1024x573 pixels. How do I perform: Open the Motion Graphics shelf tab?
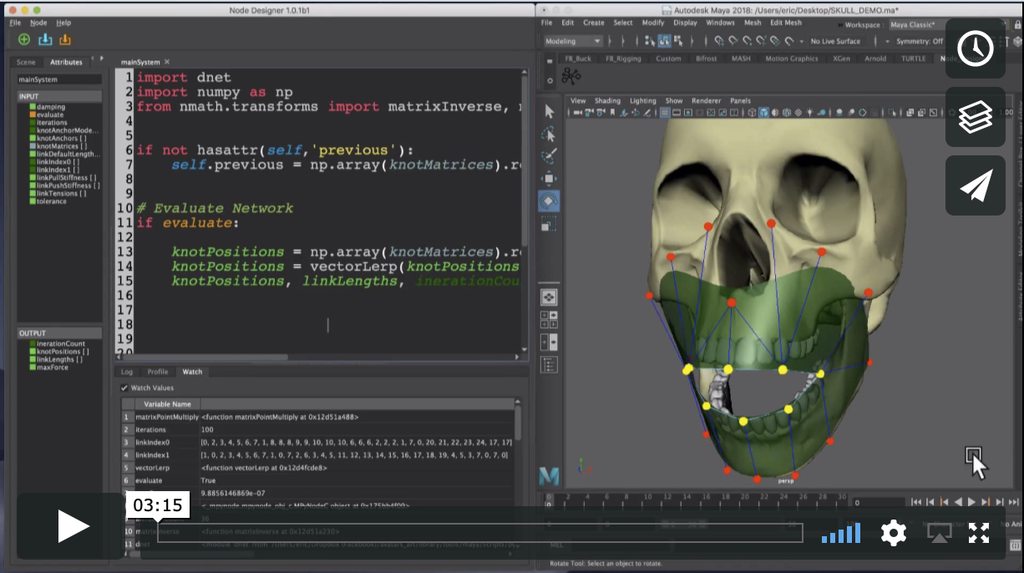792,59
